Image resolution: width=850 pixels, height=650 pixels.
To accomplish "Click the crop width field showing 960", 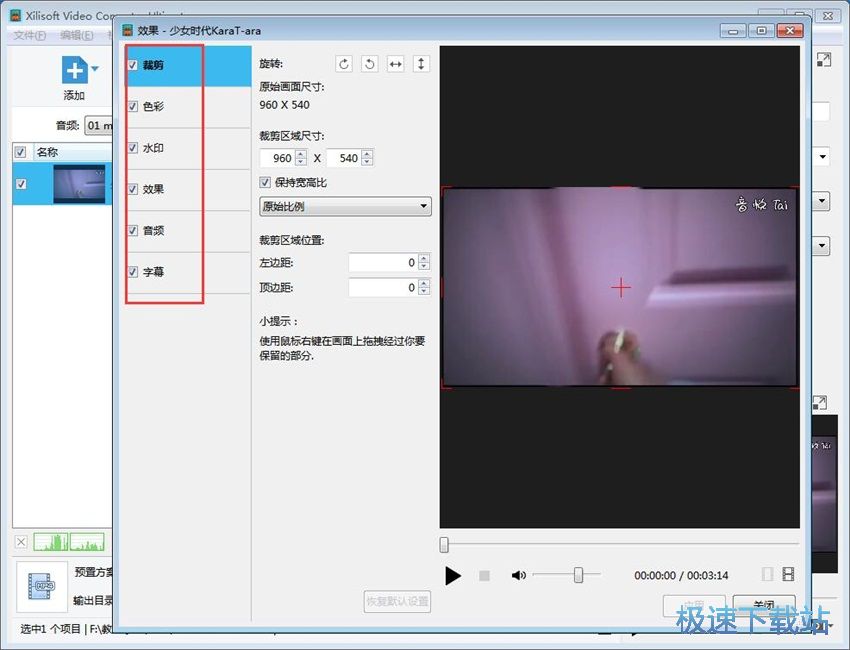I will (x=278, y=158).
